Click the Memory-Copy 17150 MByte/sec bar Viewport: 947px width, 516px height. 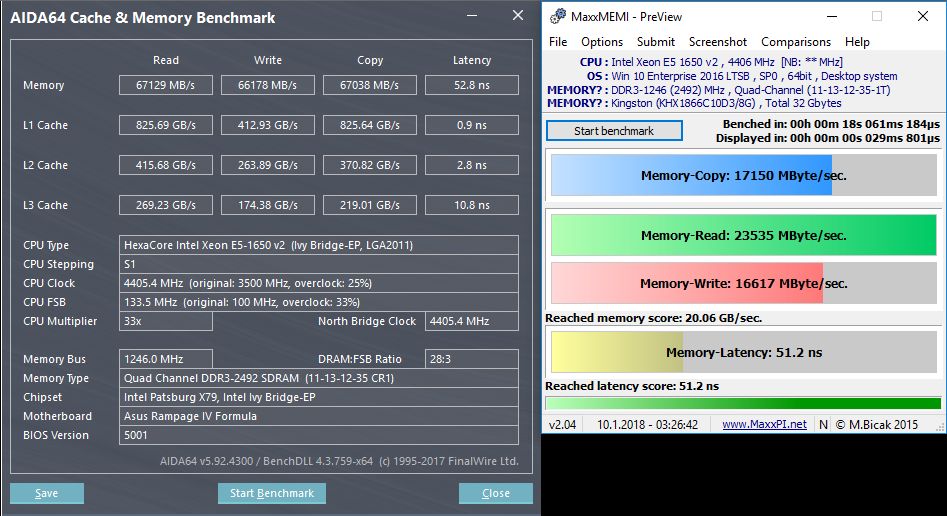pos(743,175)
